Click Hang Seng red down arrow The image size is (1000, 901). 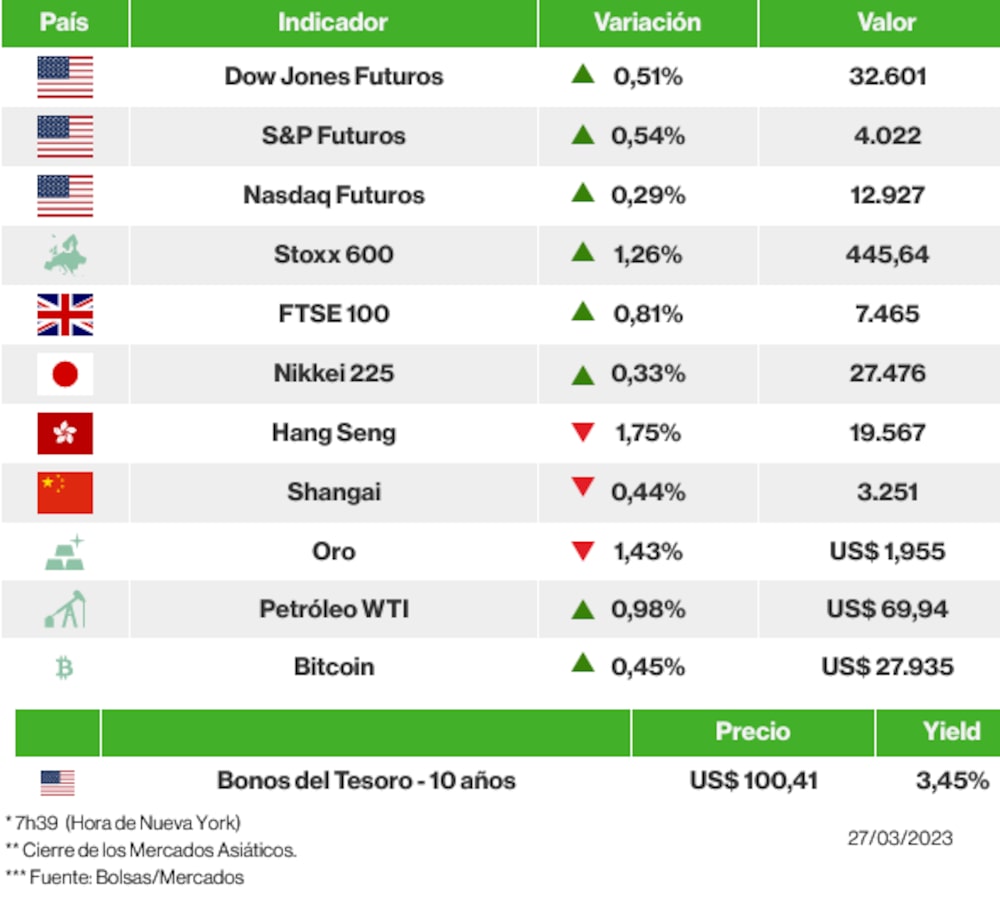tap(583, 433)
